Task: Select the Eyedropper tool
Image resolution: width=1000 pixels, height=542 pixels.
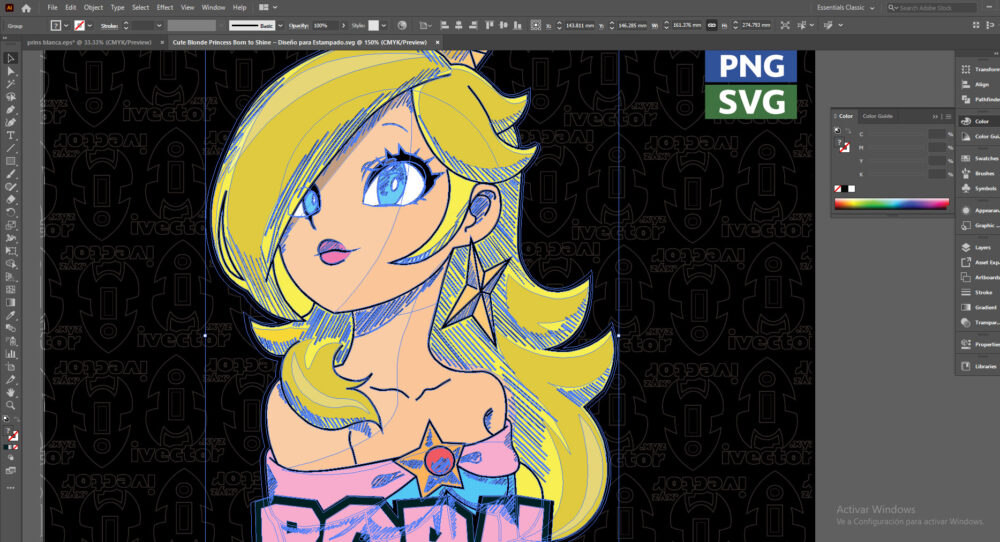Action: click(x=10, y=316)
